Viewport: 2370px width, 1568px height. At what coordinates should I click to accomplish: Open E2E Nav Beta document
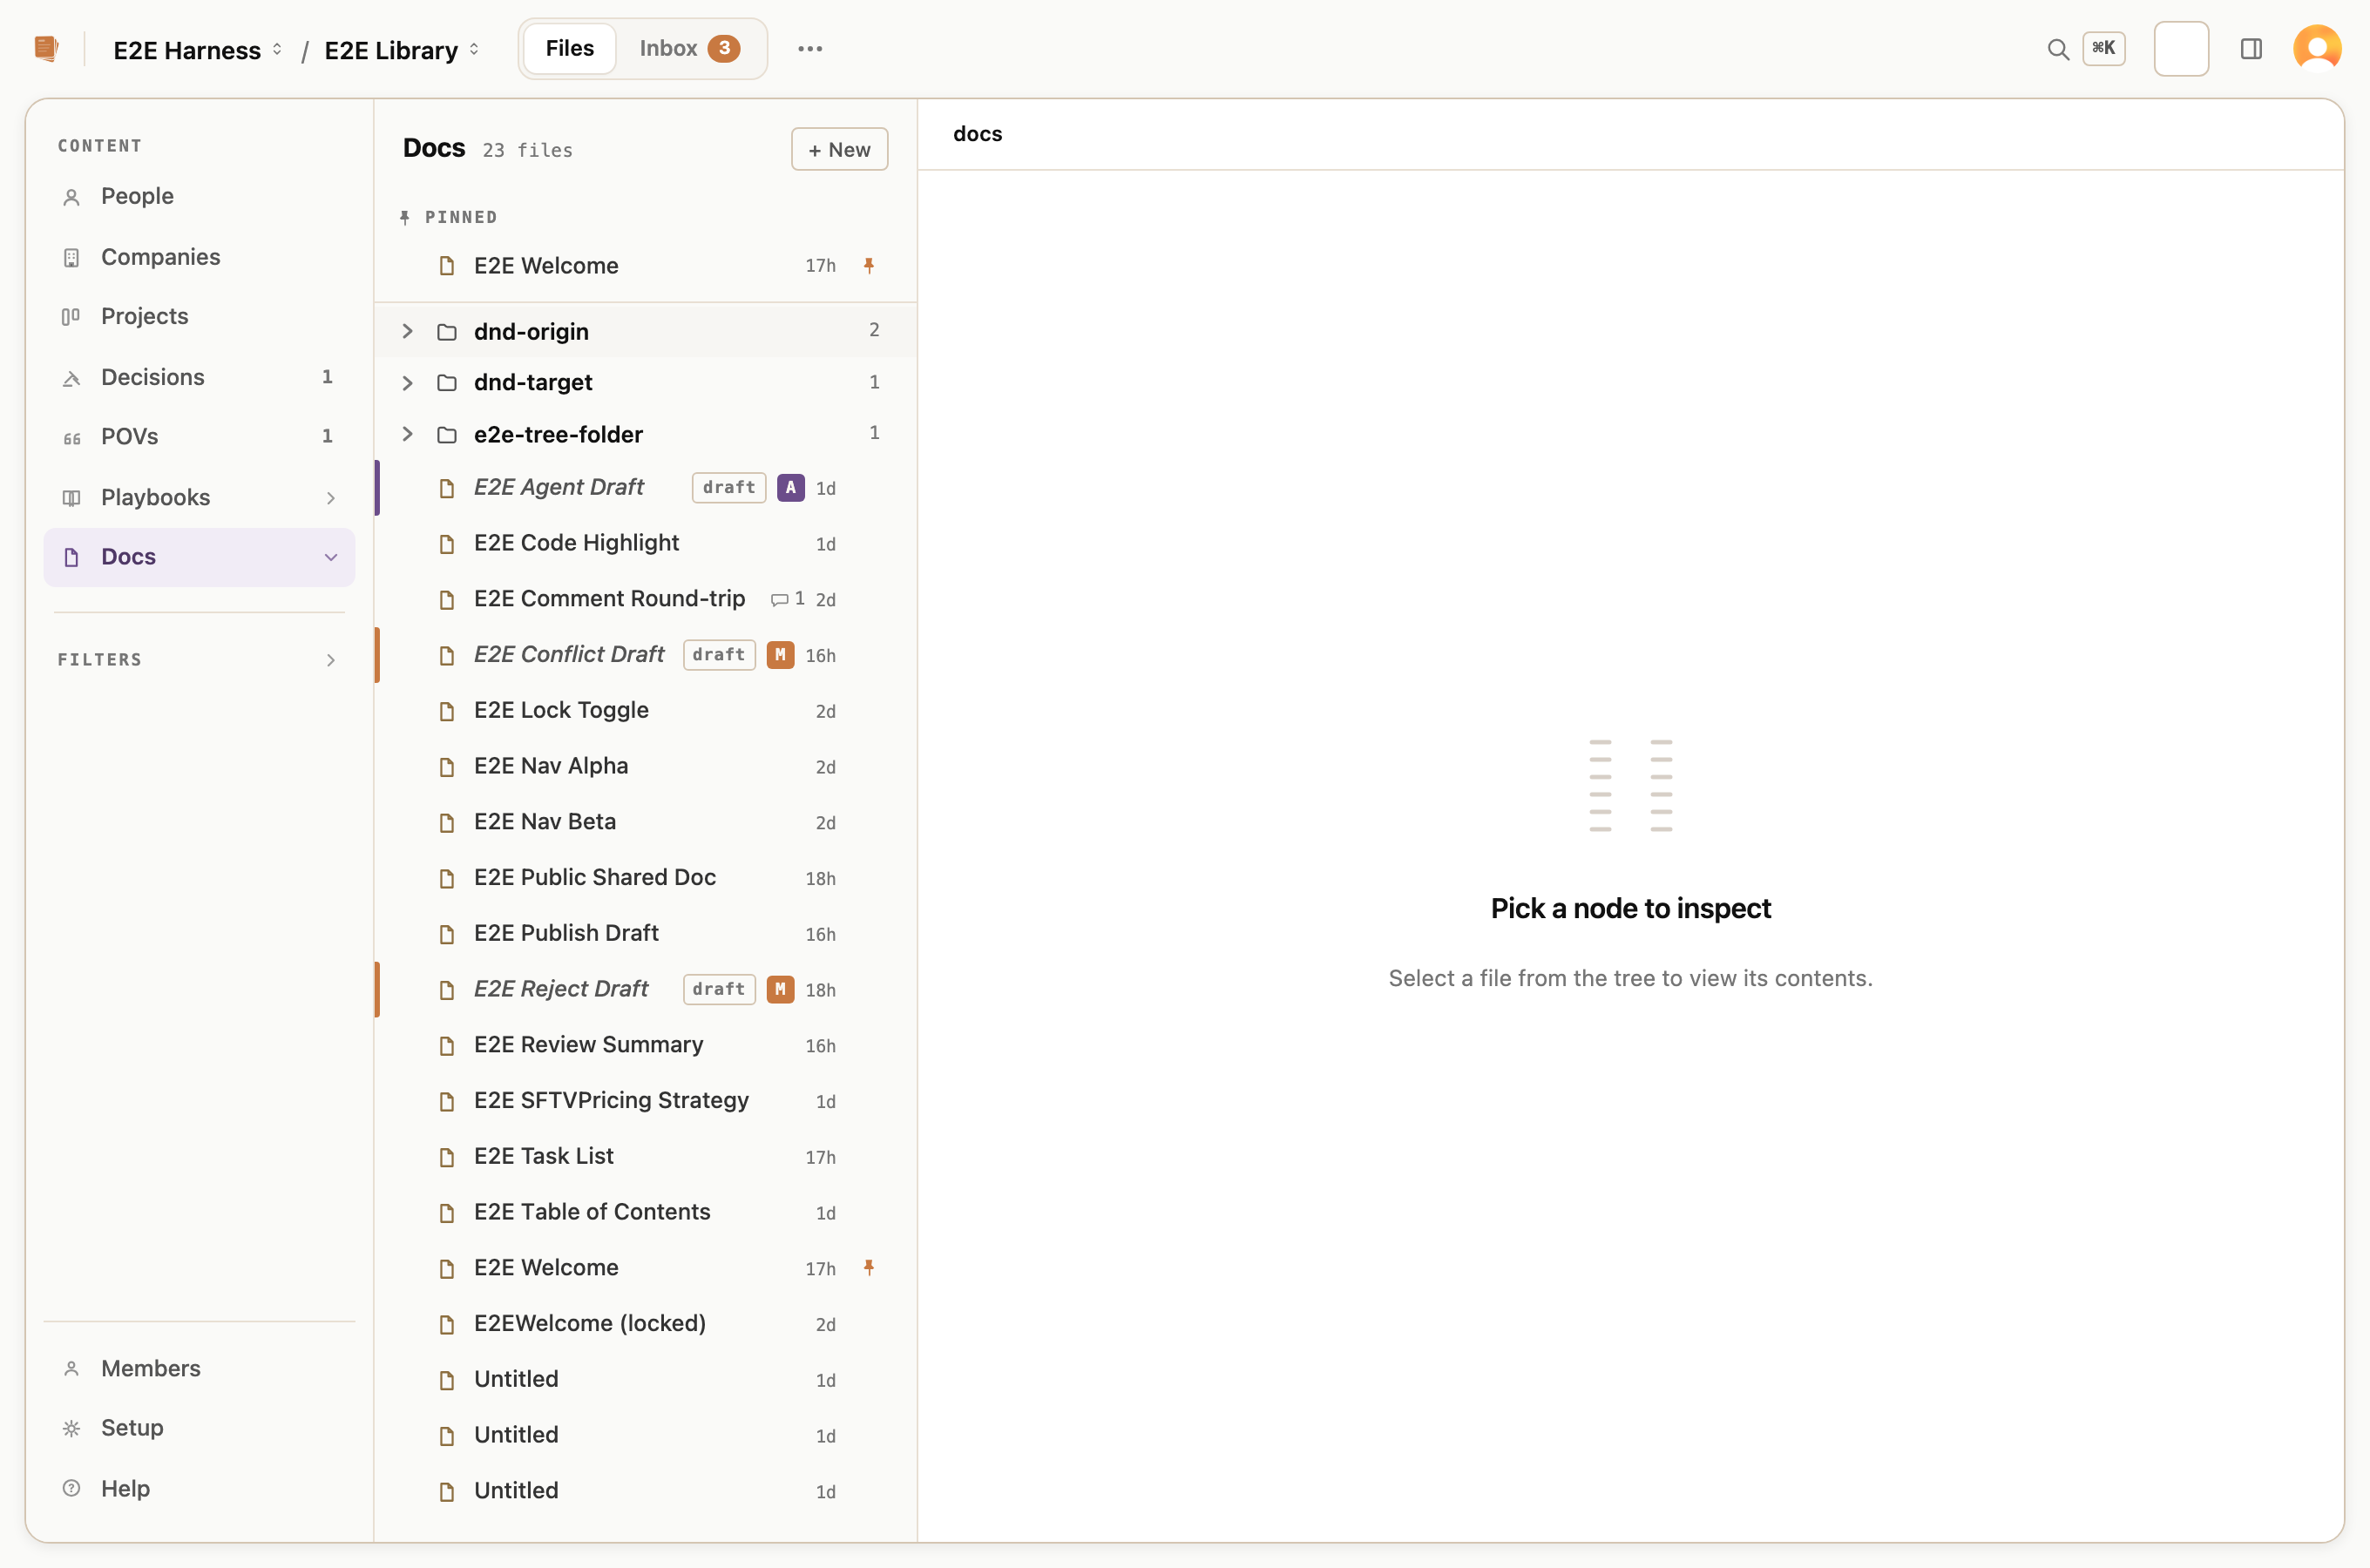645,822
